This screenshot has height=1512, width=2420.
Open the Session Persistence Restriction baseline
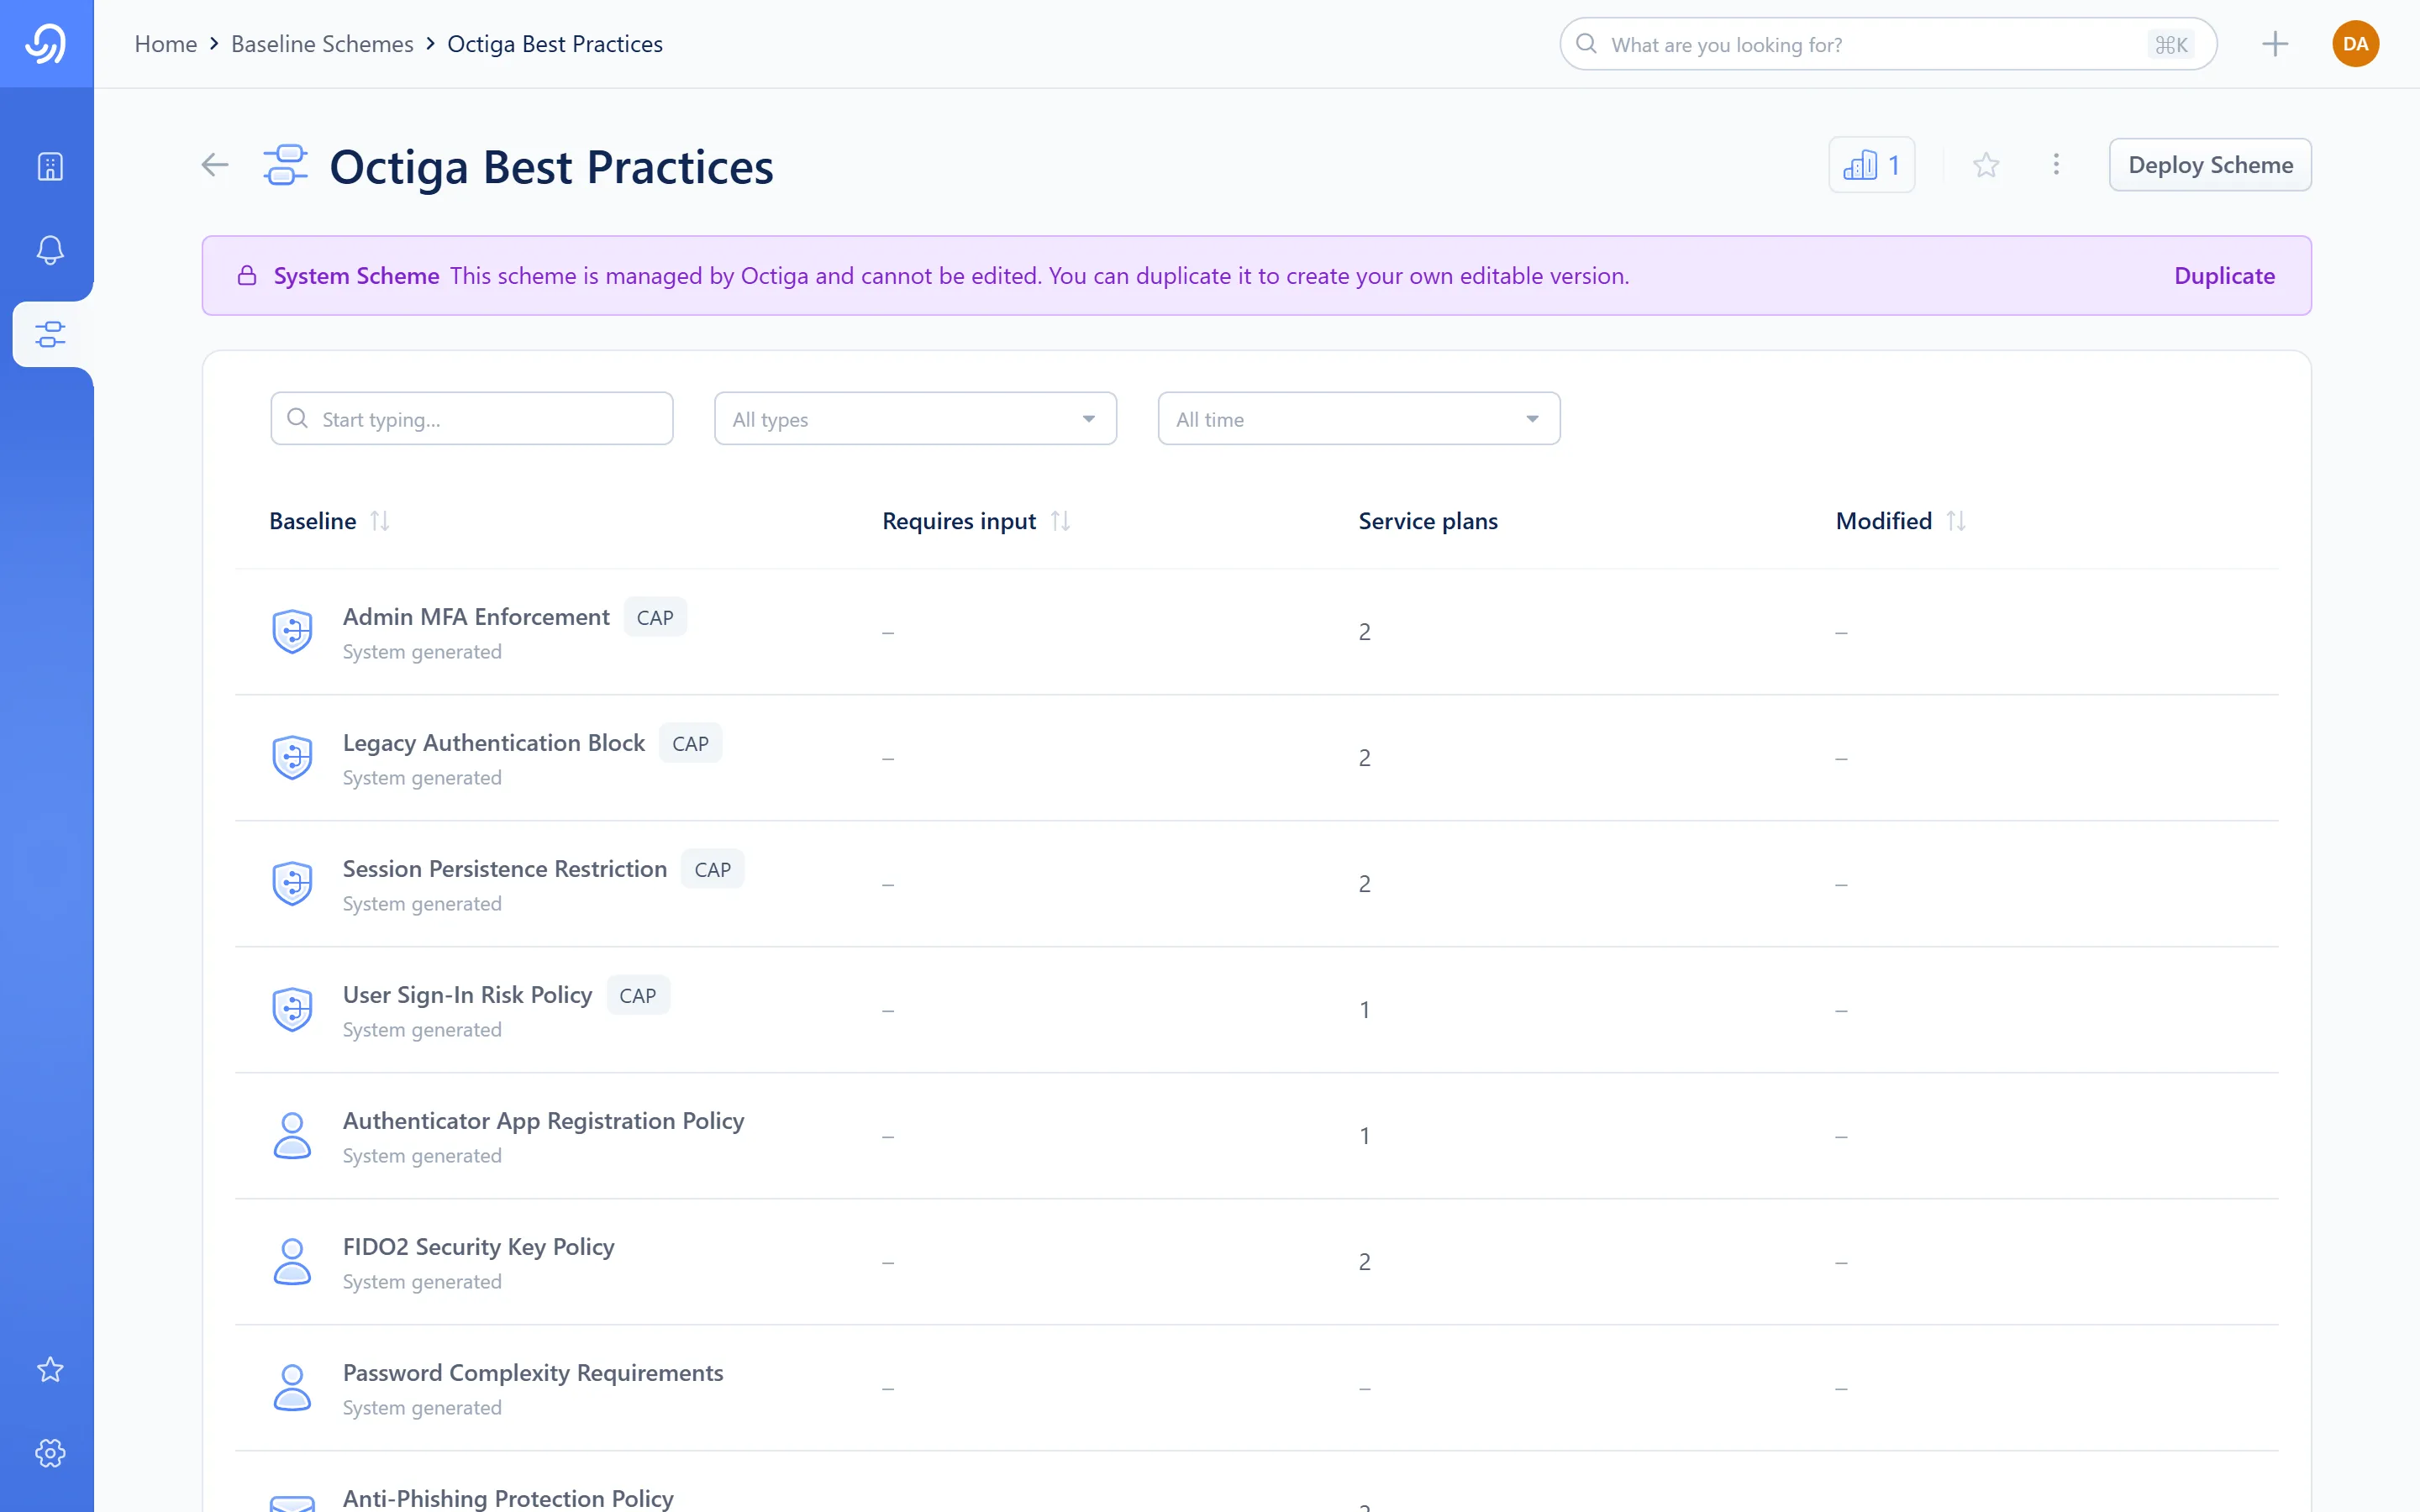[x=1257, y=884]
